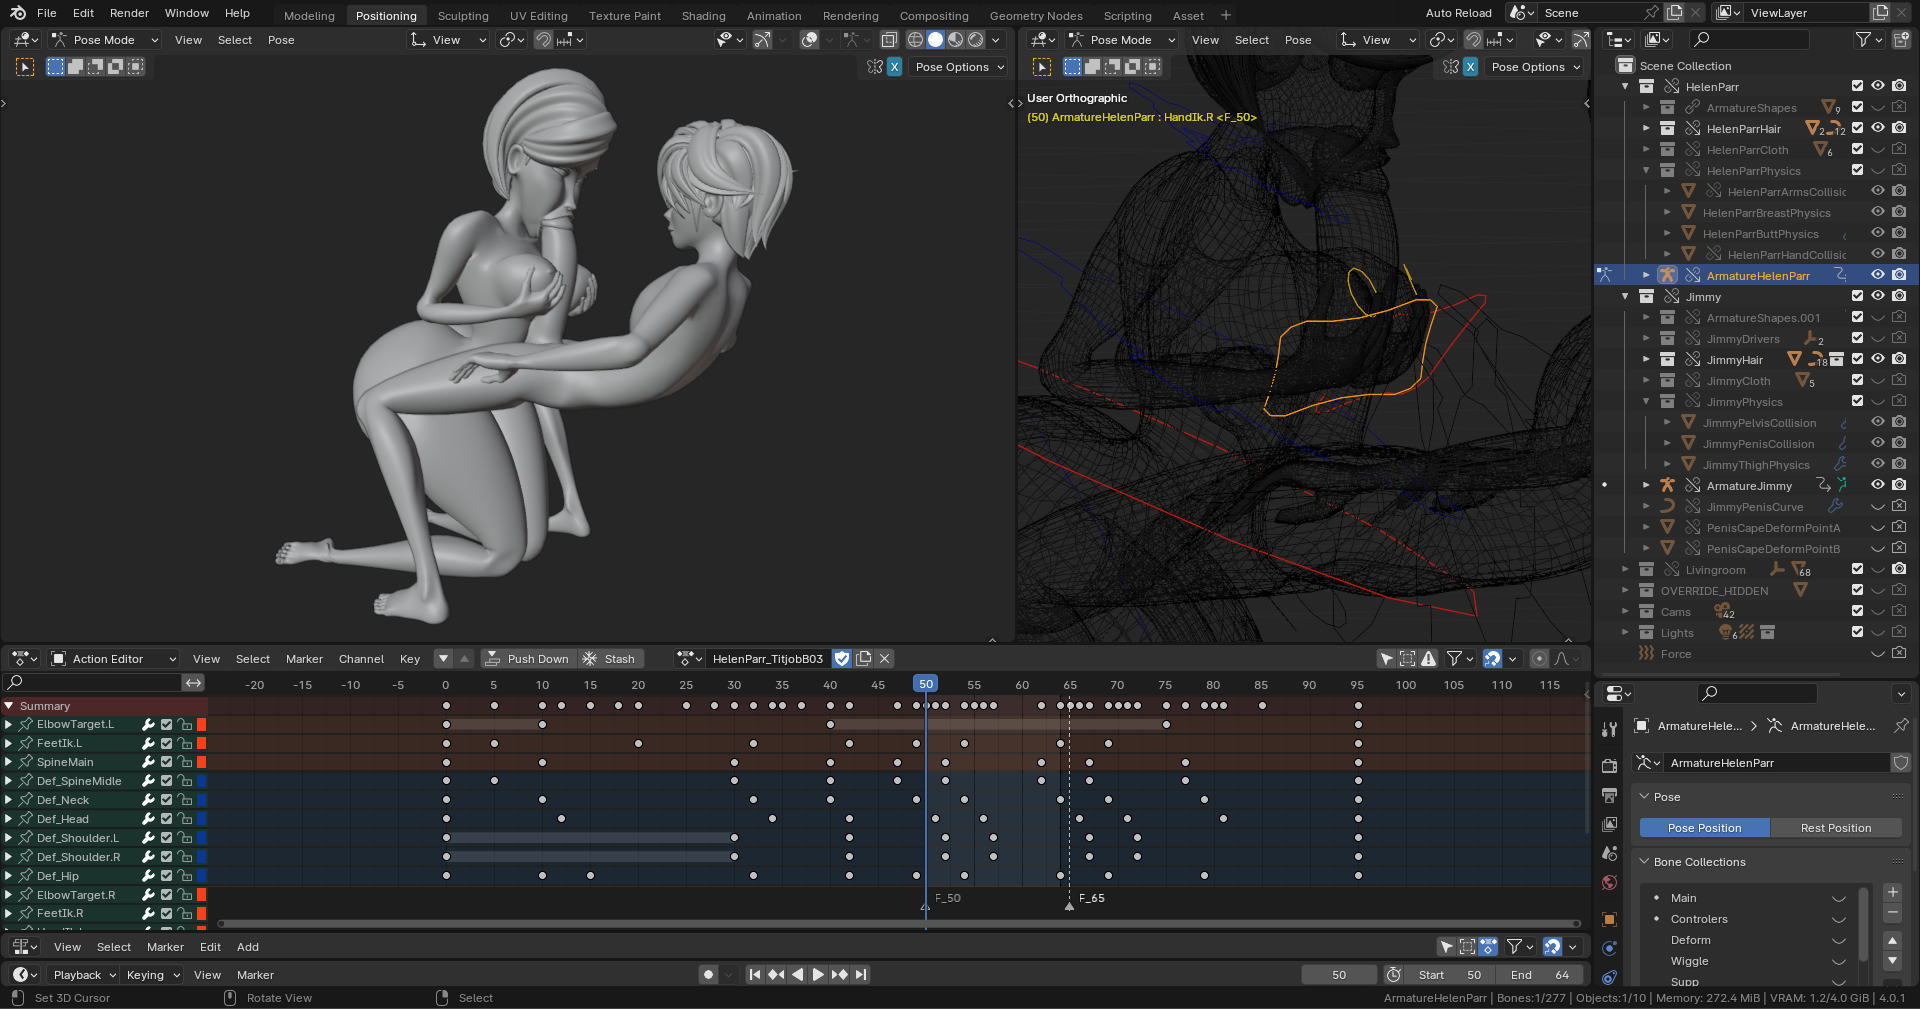Open left viewport Pose Options dropdown
The width and height of the screenshot is (1920, 1009).
coord(959,67)
